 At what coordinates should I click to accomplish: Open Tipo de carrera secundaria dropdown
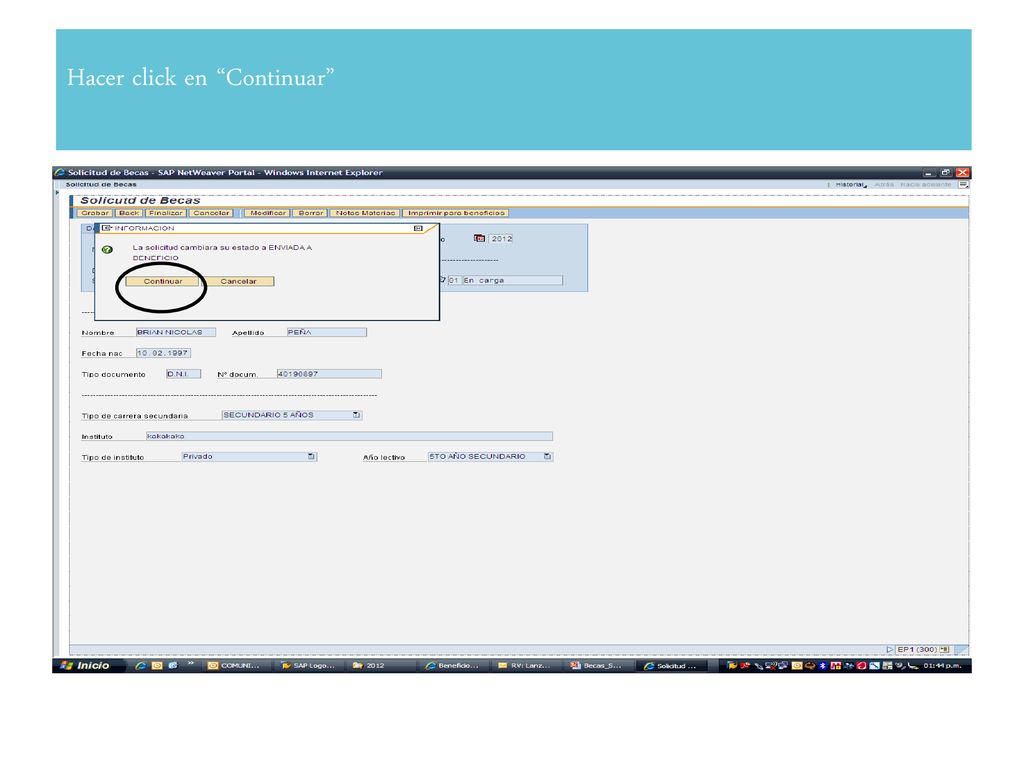356,415
